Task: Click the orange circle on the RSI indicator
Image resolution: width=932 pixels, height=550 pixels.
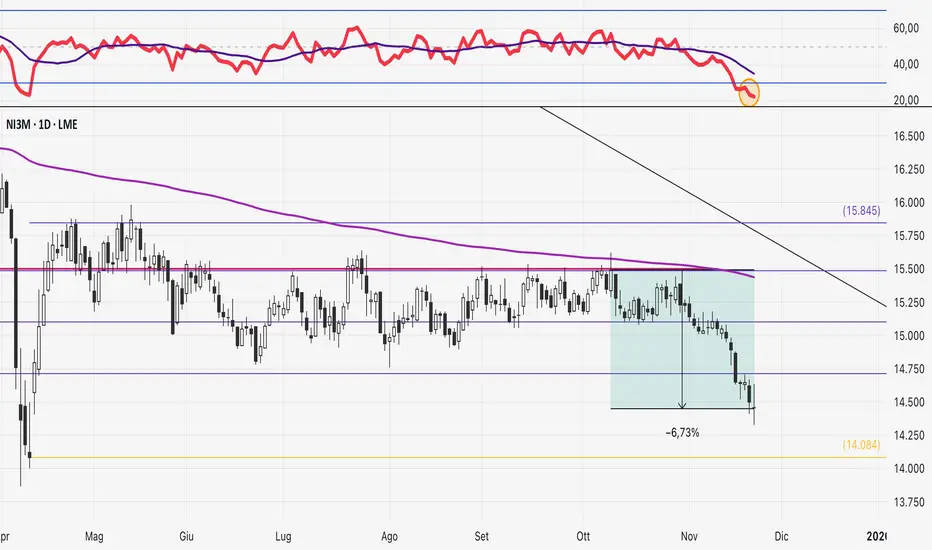Action: pos(749,93)
